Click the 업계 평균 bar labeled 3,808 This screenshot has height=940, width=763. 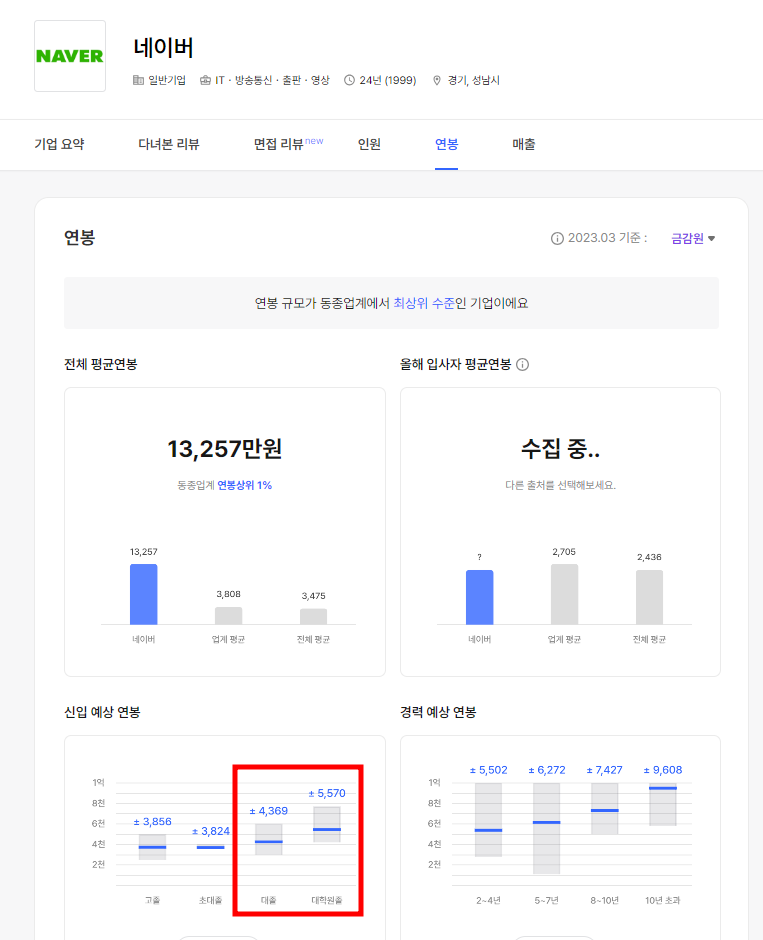pos(228,616)
